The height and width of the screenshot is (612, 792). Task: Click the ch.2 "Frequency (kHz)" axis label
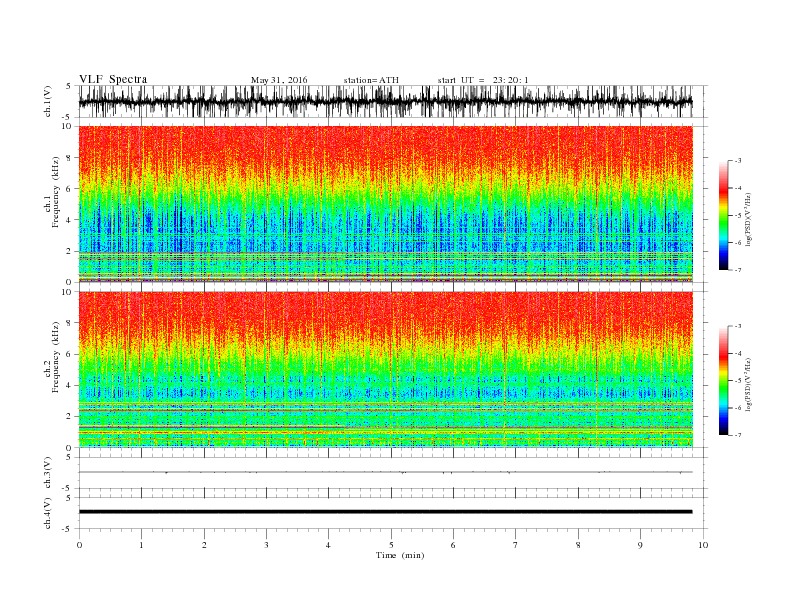(55, 357)
